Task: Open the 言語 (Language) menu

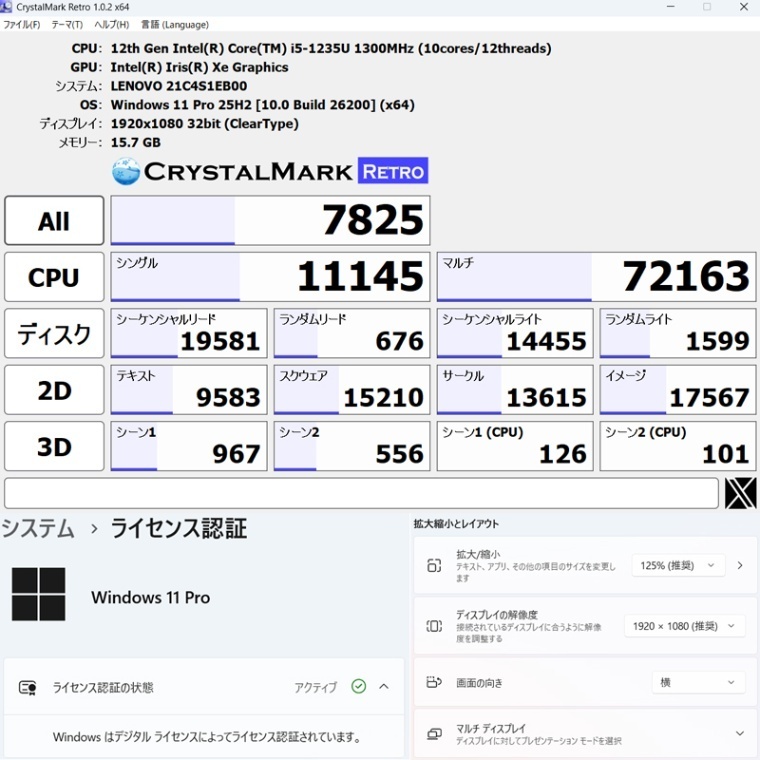Action: 175,25
